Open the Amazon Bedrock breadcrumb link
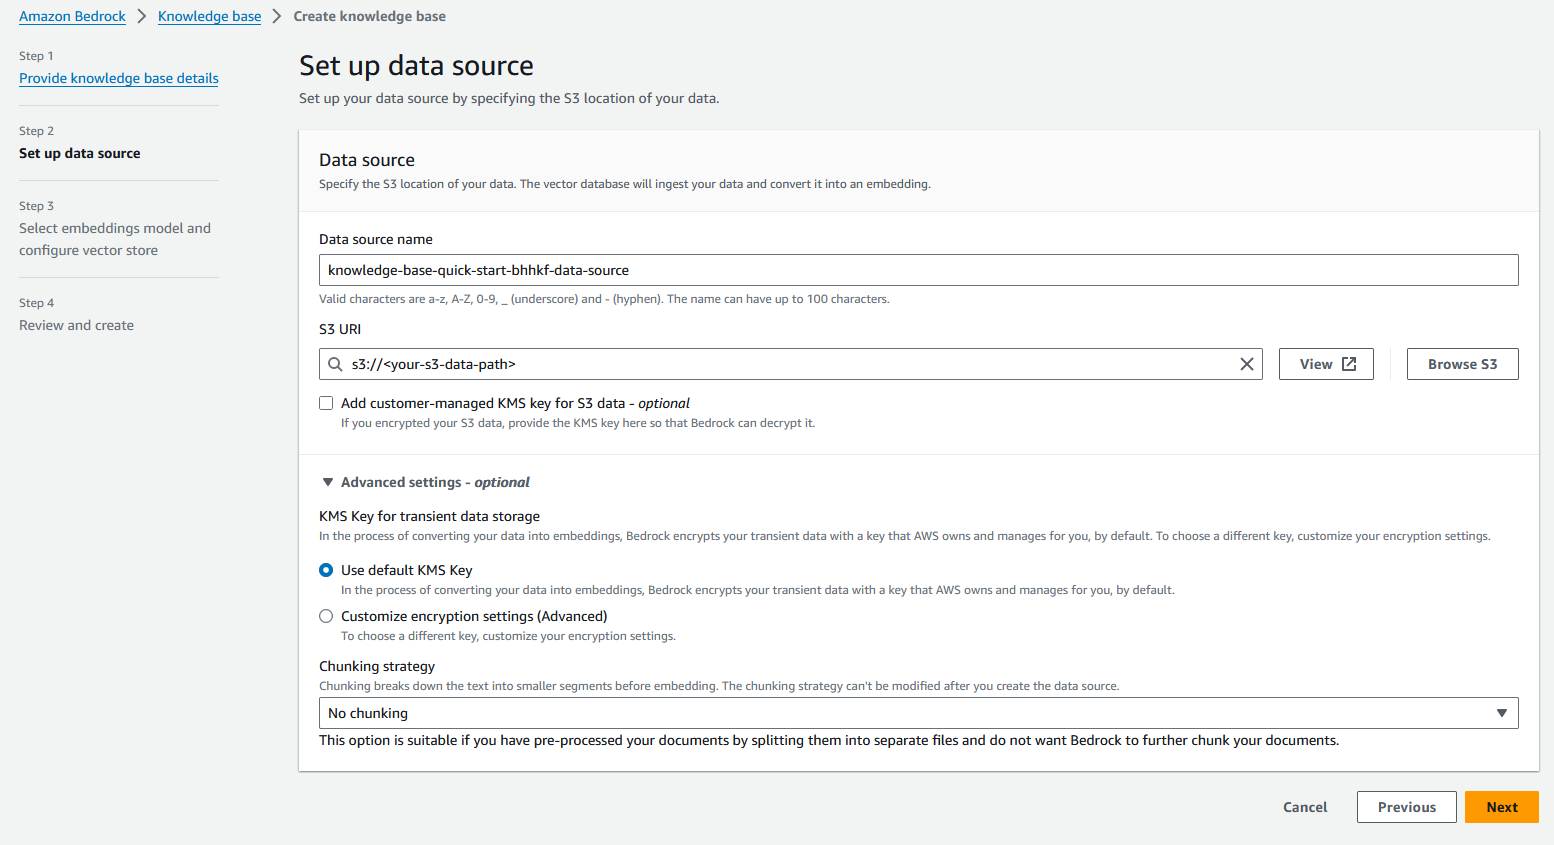This screenshot has width=1554, height=845. [72, 16]
